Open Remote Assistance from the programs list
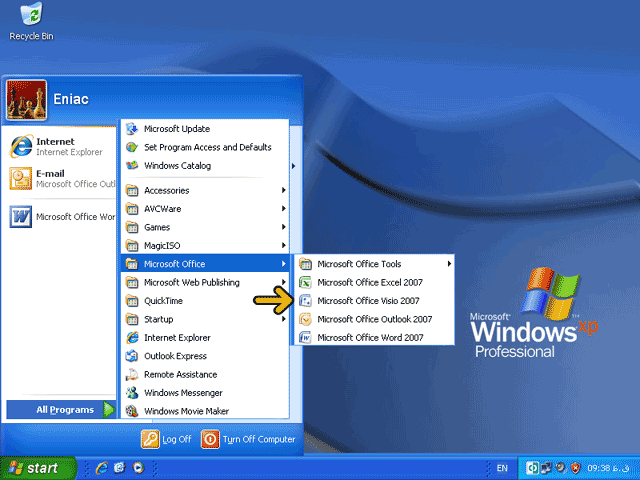 pos(181,374)
